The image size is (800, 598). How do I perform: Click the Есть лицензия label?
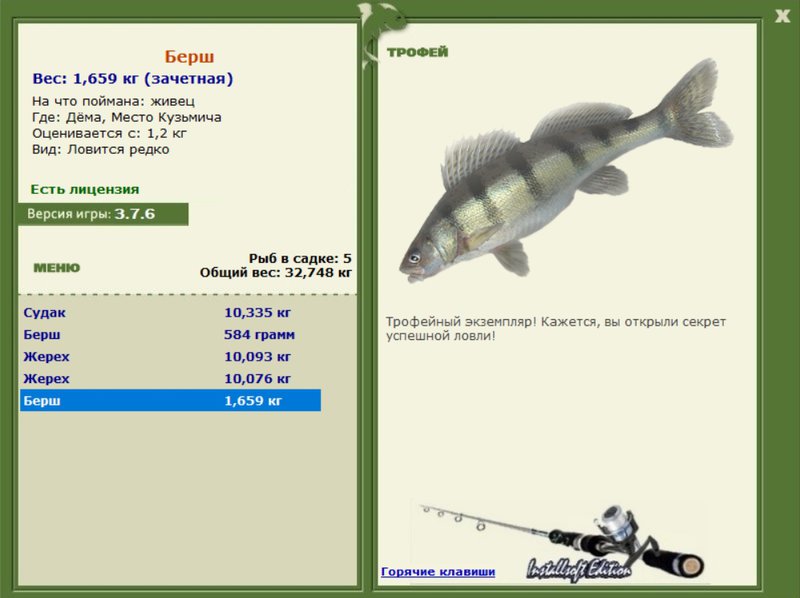pos(84,189)
